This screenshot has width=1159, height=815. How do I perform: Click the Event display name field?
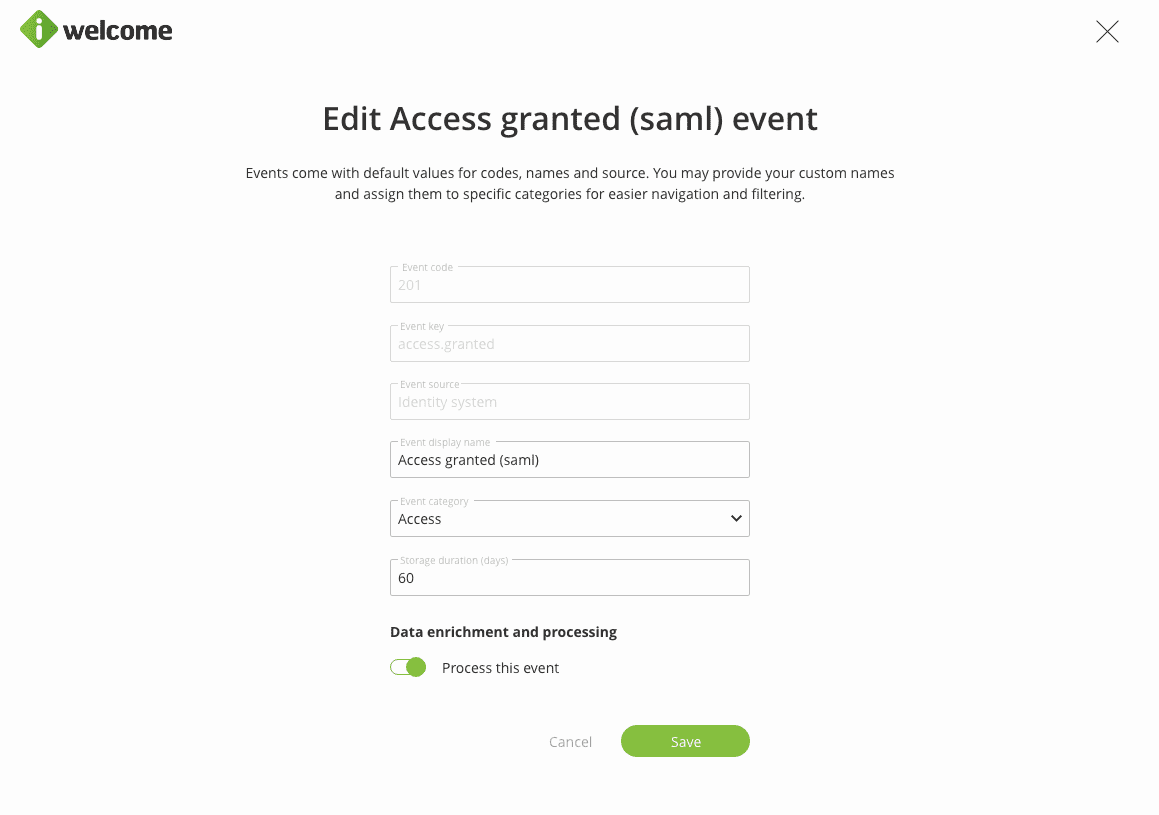tap(569, 460)
